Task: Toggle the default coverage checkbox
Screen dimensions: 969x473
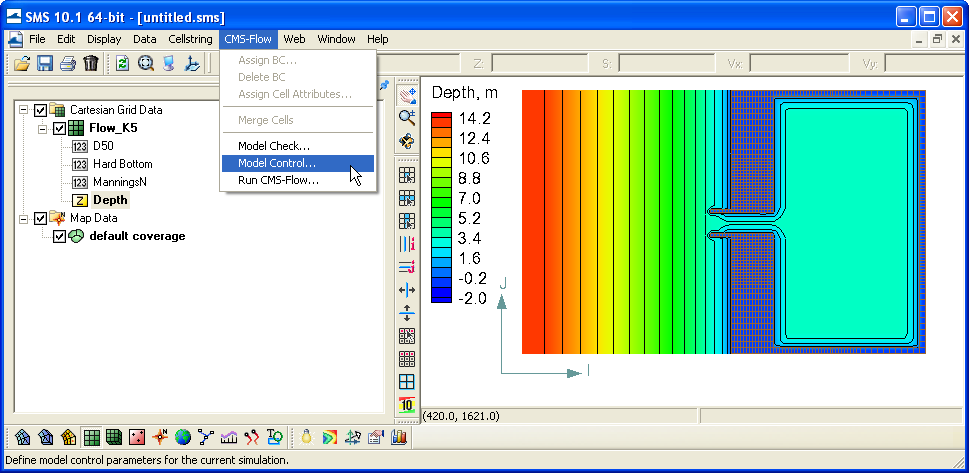Action: pos(59,236)
